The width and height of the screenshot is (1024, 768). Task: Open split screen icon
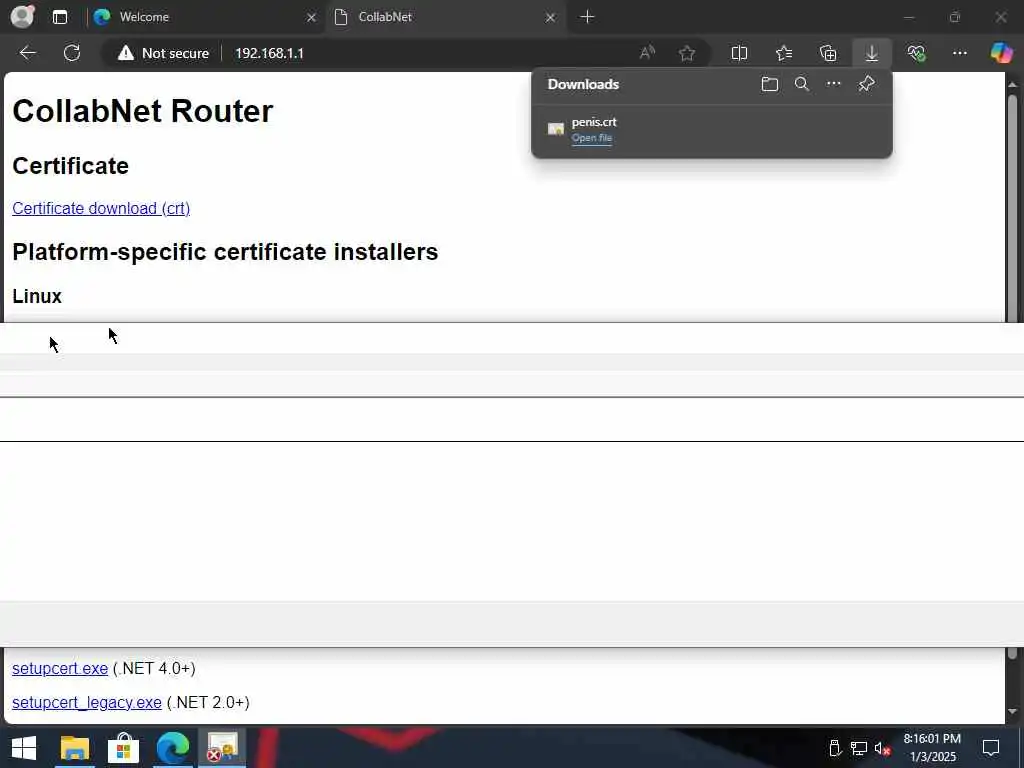point(739,53)
